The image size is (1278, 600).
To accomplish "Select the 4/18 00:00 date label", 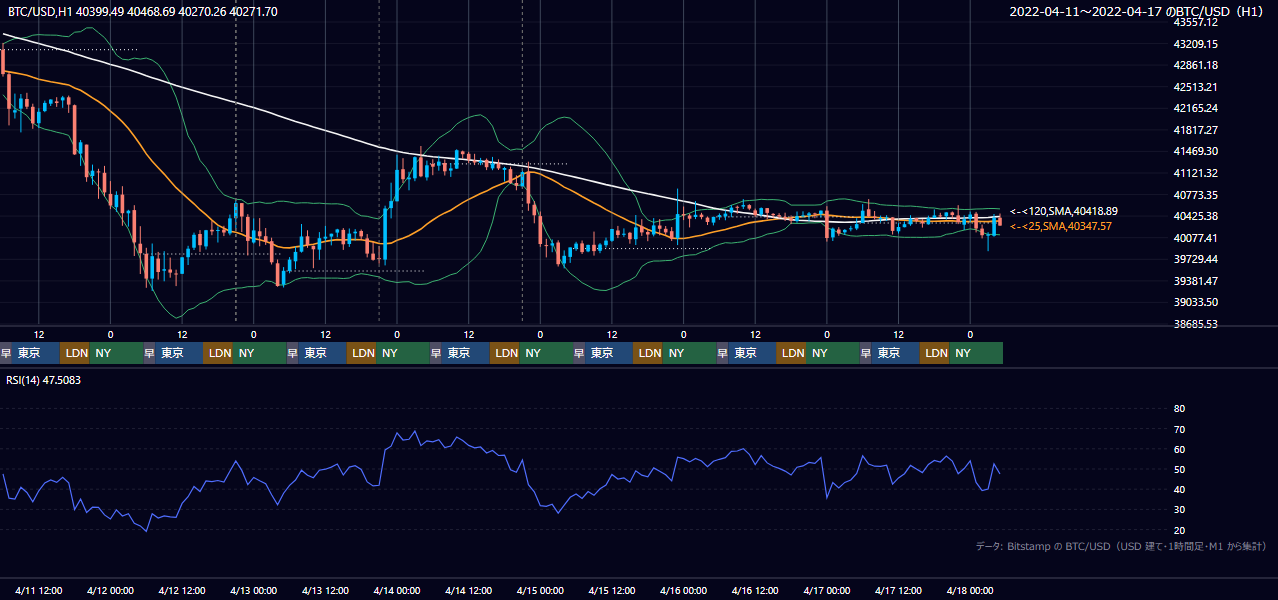I will point(970,590).
